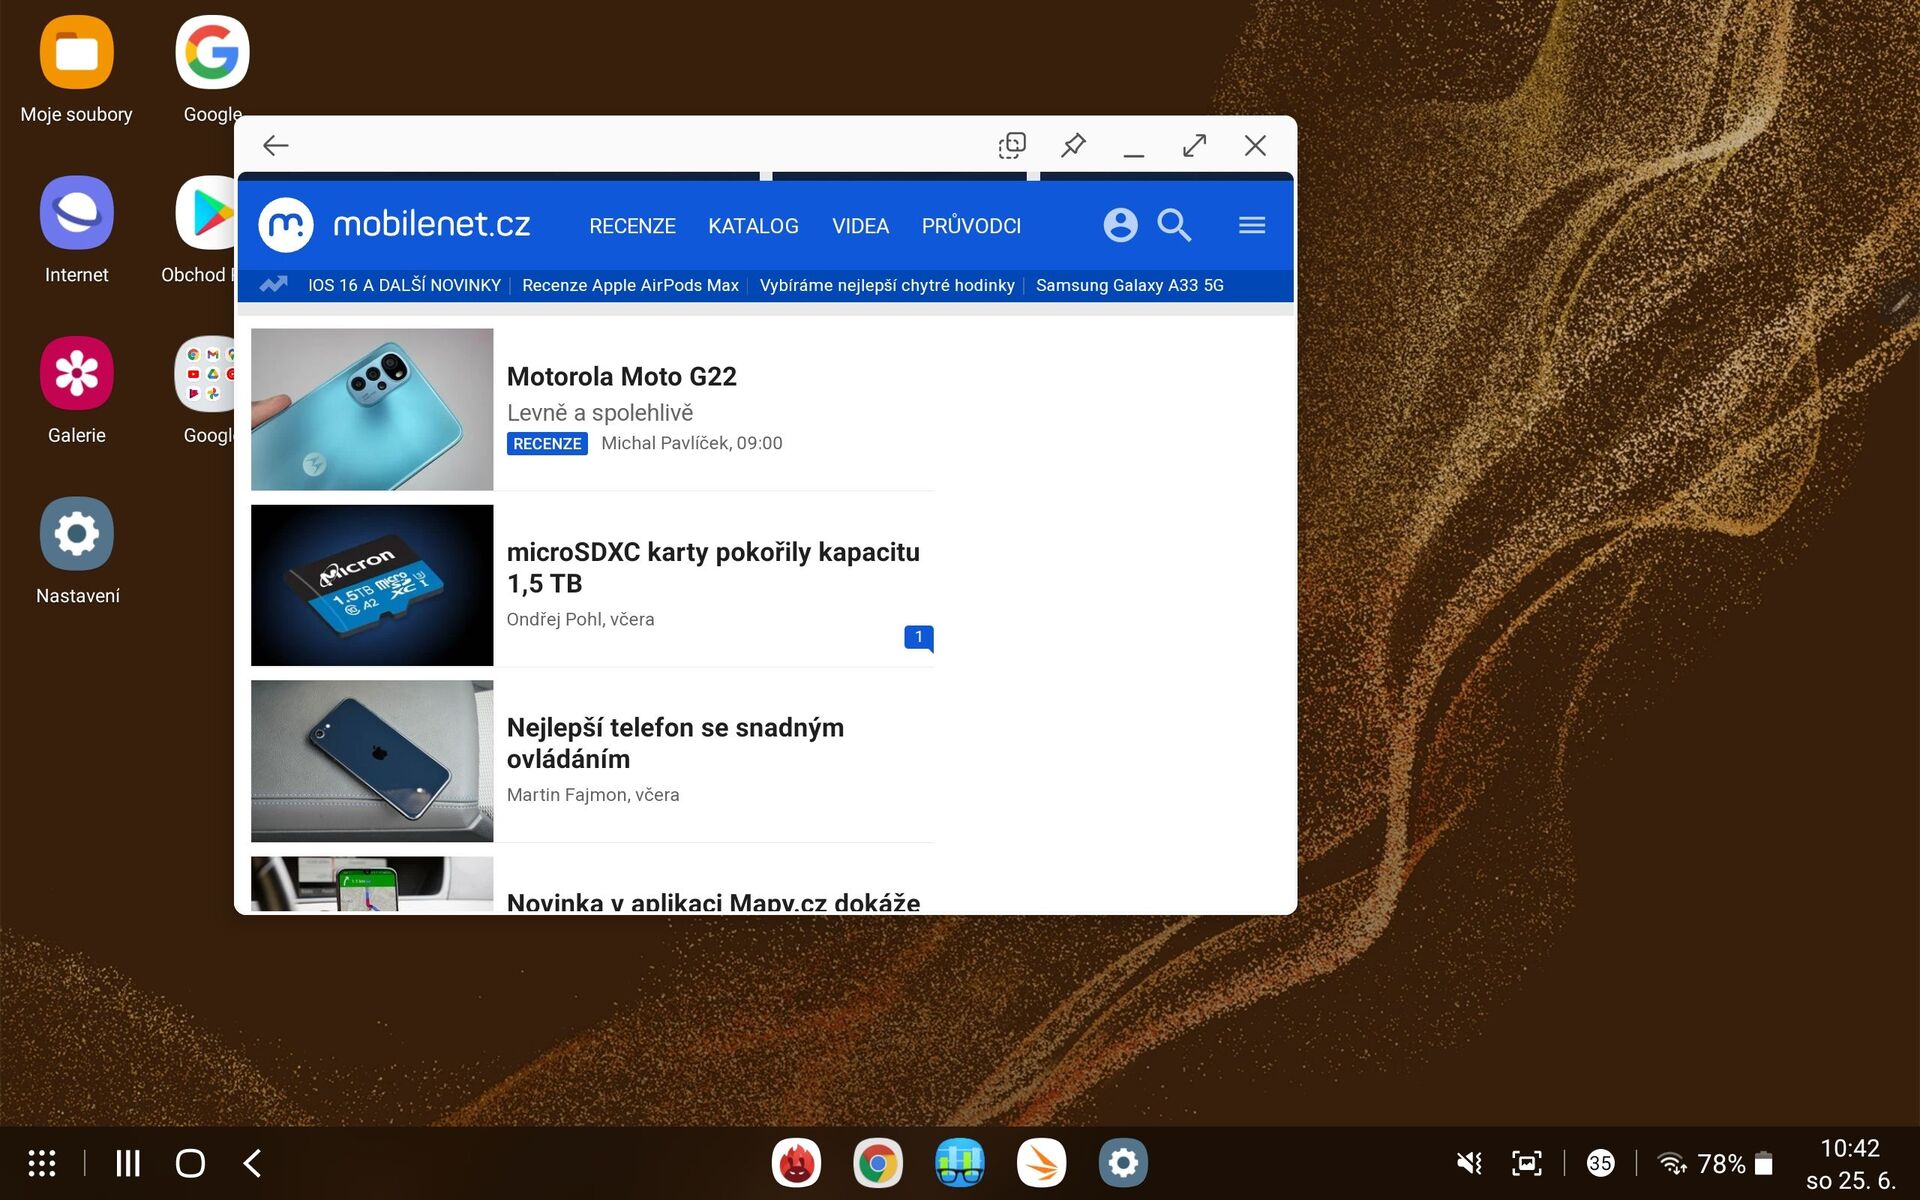This screenshot has height=1200, width=1920.
Task: Open the Samsung Galaxy A33 5G ticker link
Action: coord(1129,285)
